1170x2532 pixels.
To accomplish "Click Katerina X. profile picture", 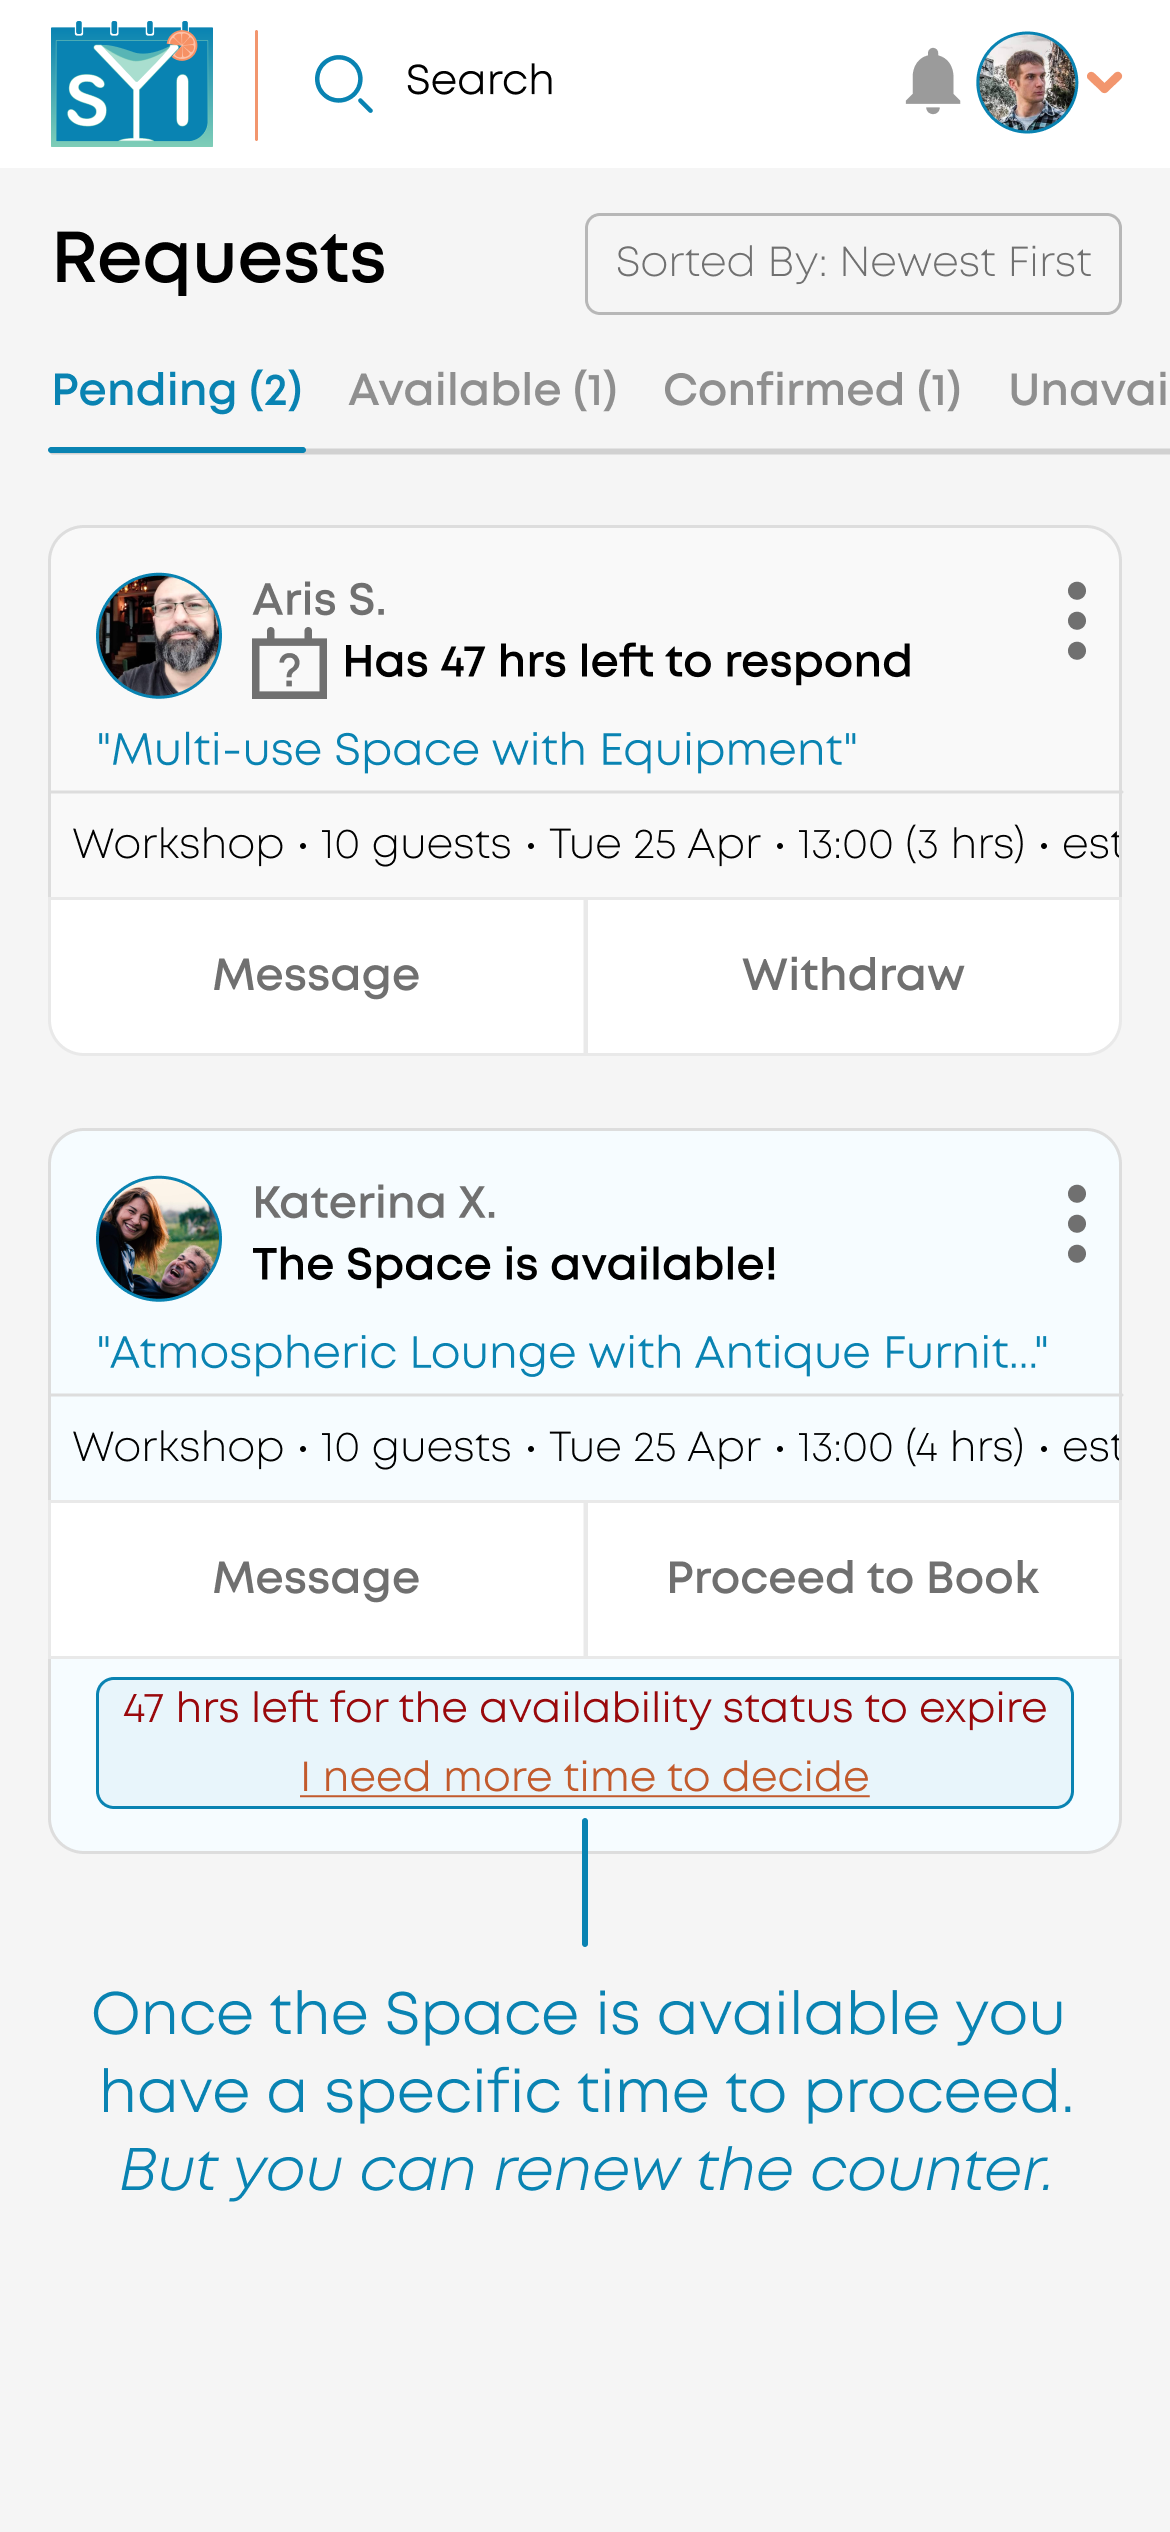I will (159, 1238).
